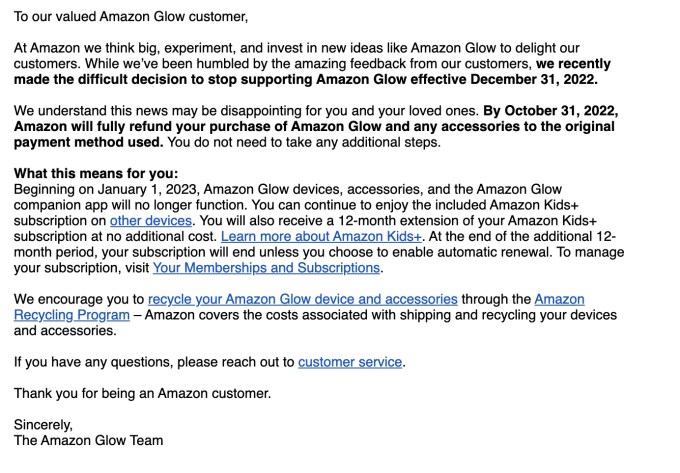
Task: Click the "To our valued Amazon Glow customer" greeting
Action: point(130,17)
